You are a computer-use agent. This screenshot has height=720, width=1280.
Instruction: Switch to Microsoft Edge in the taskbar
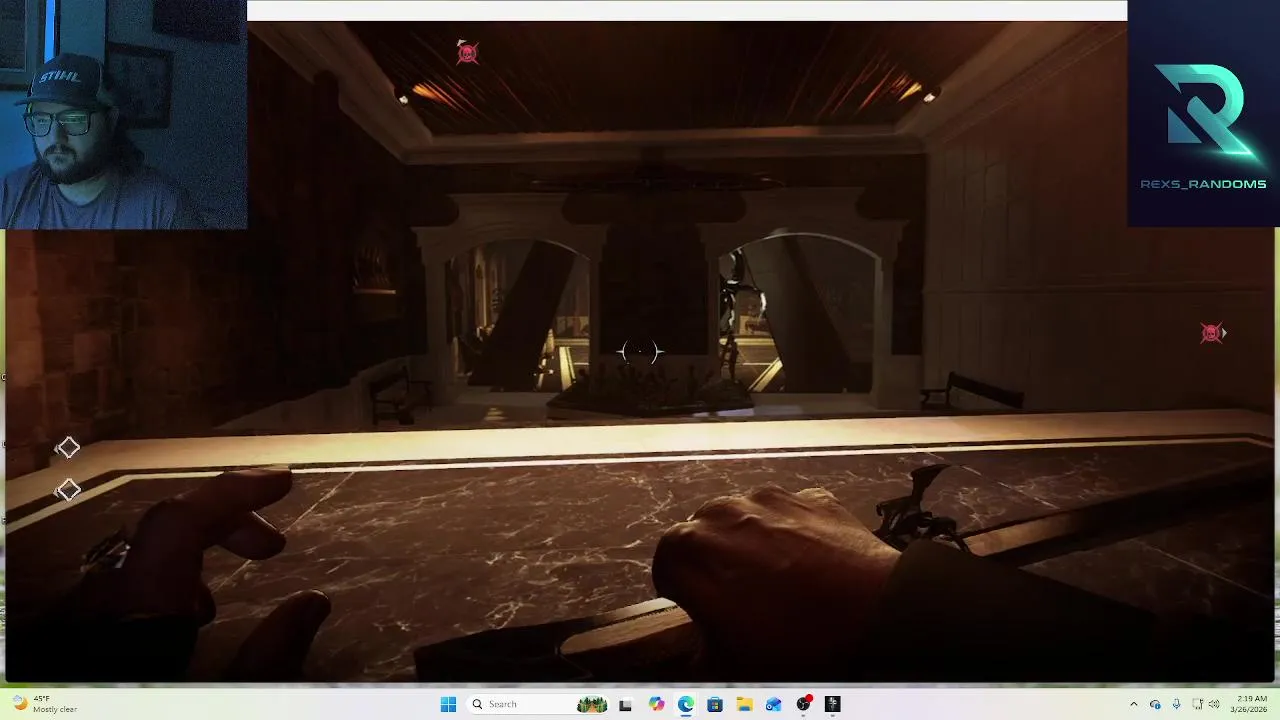[685, 704]
